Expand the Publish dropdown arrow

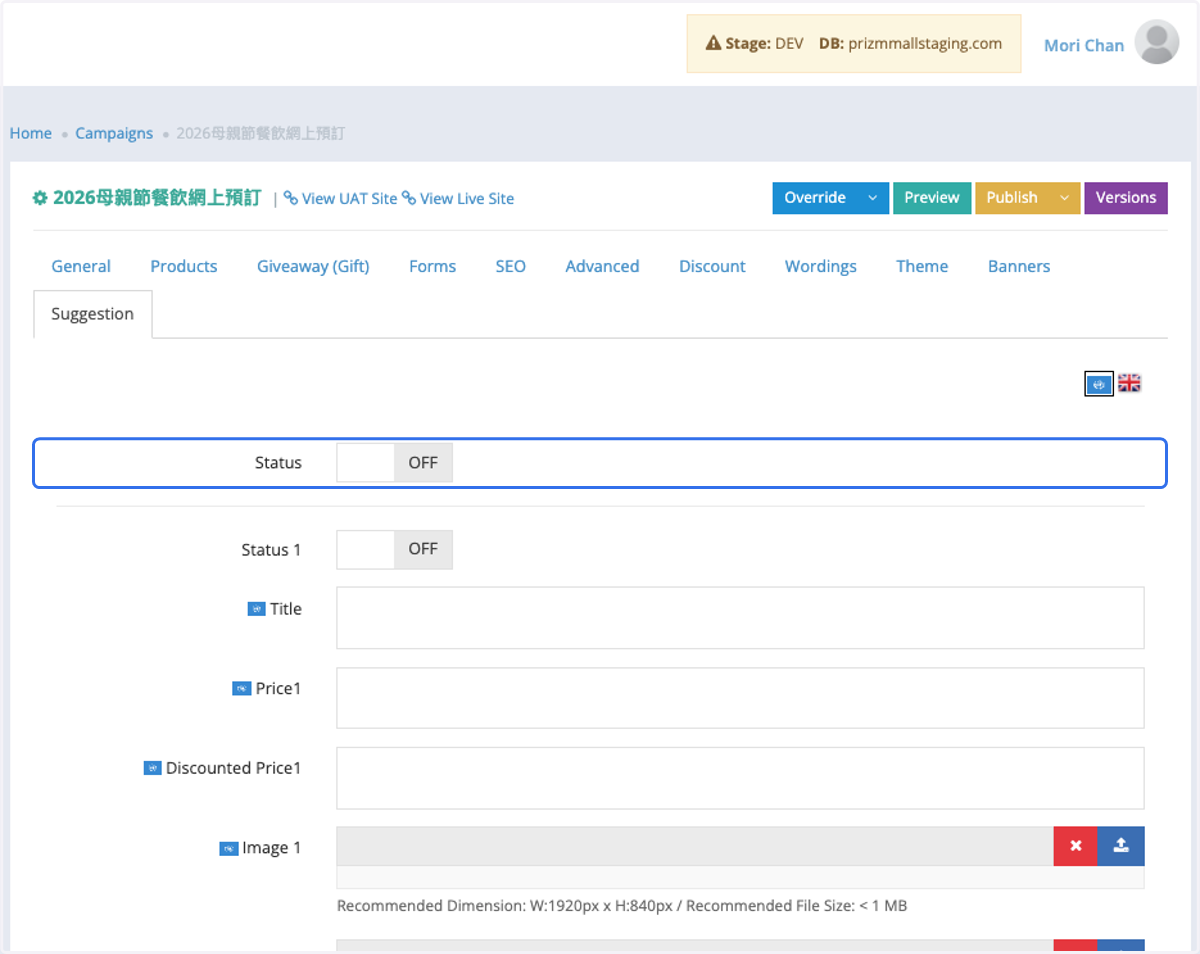(x=1065, y=198)
